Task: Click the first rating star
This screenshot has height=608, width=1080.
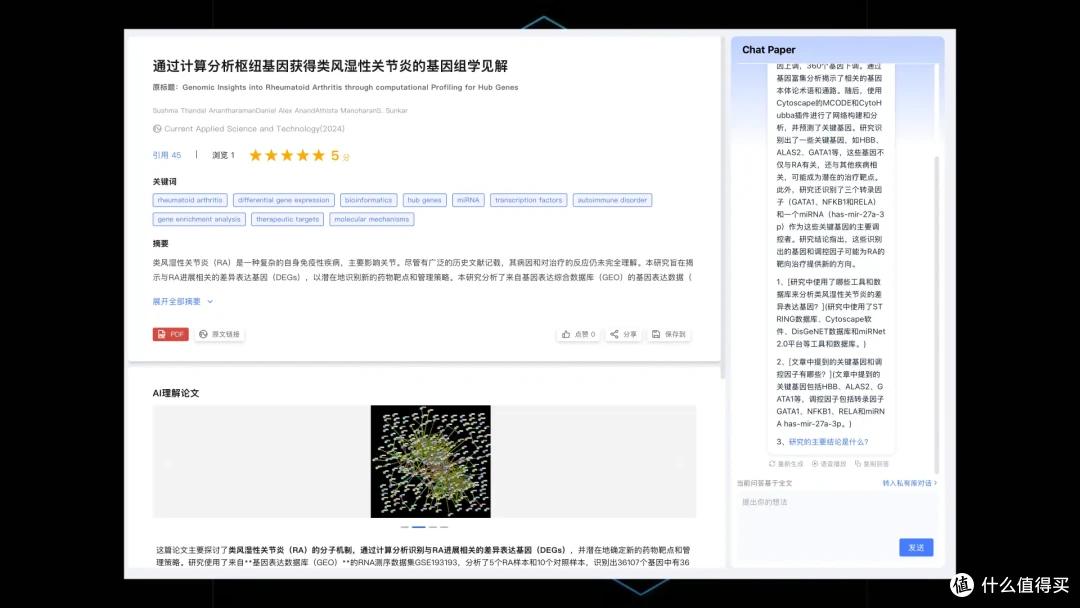Action: (256, 156)
